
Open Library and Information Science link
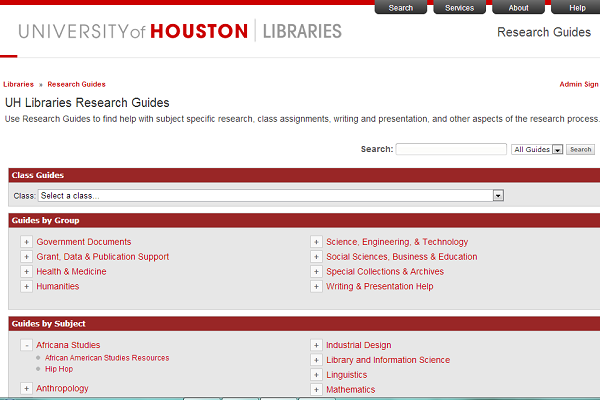388,360
